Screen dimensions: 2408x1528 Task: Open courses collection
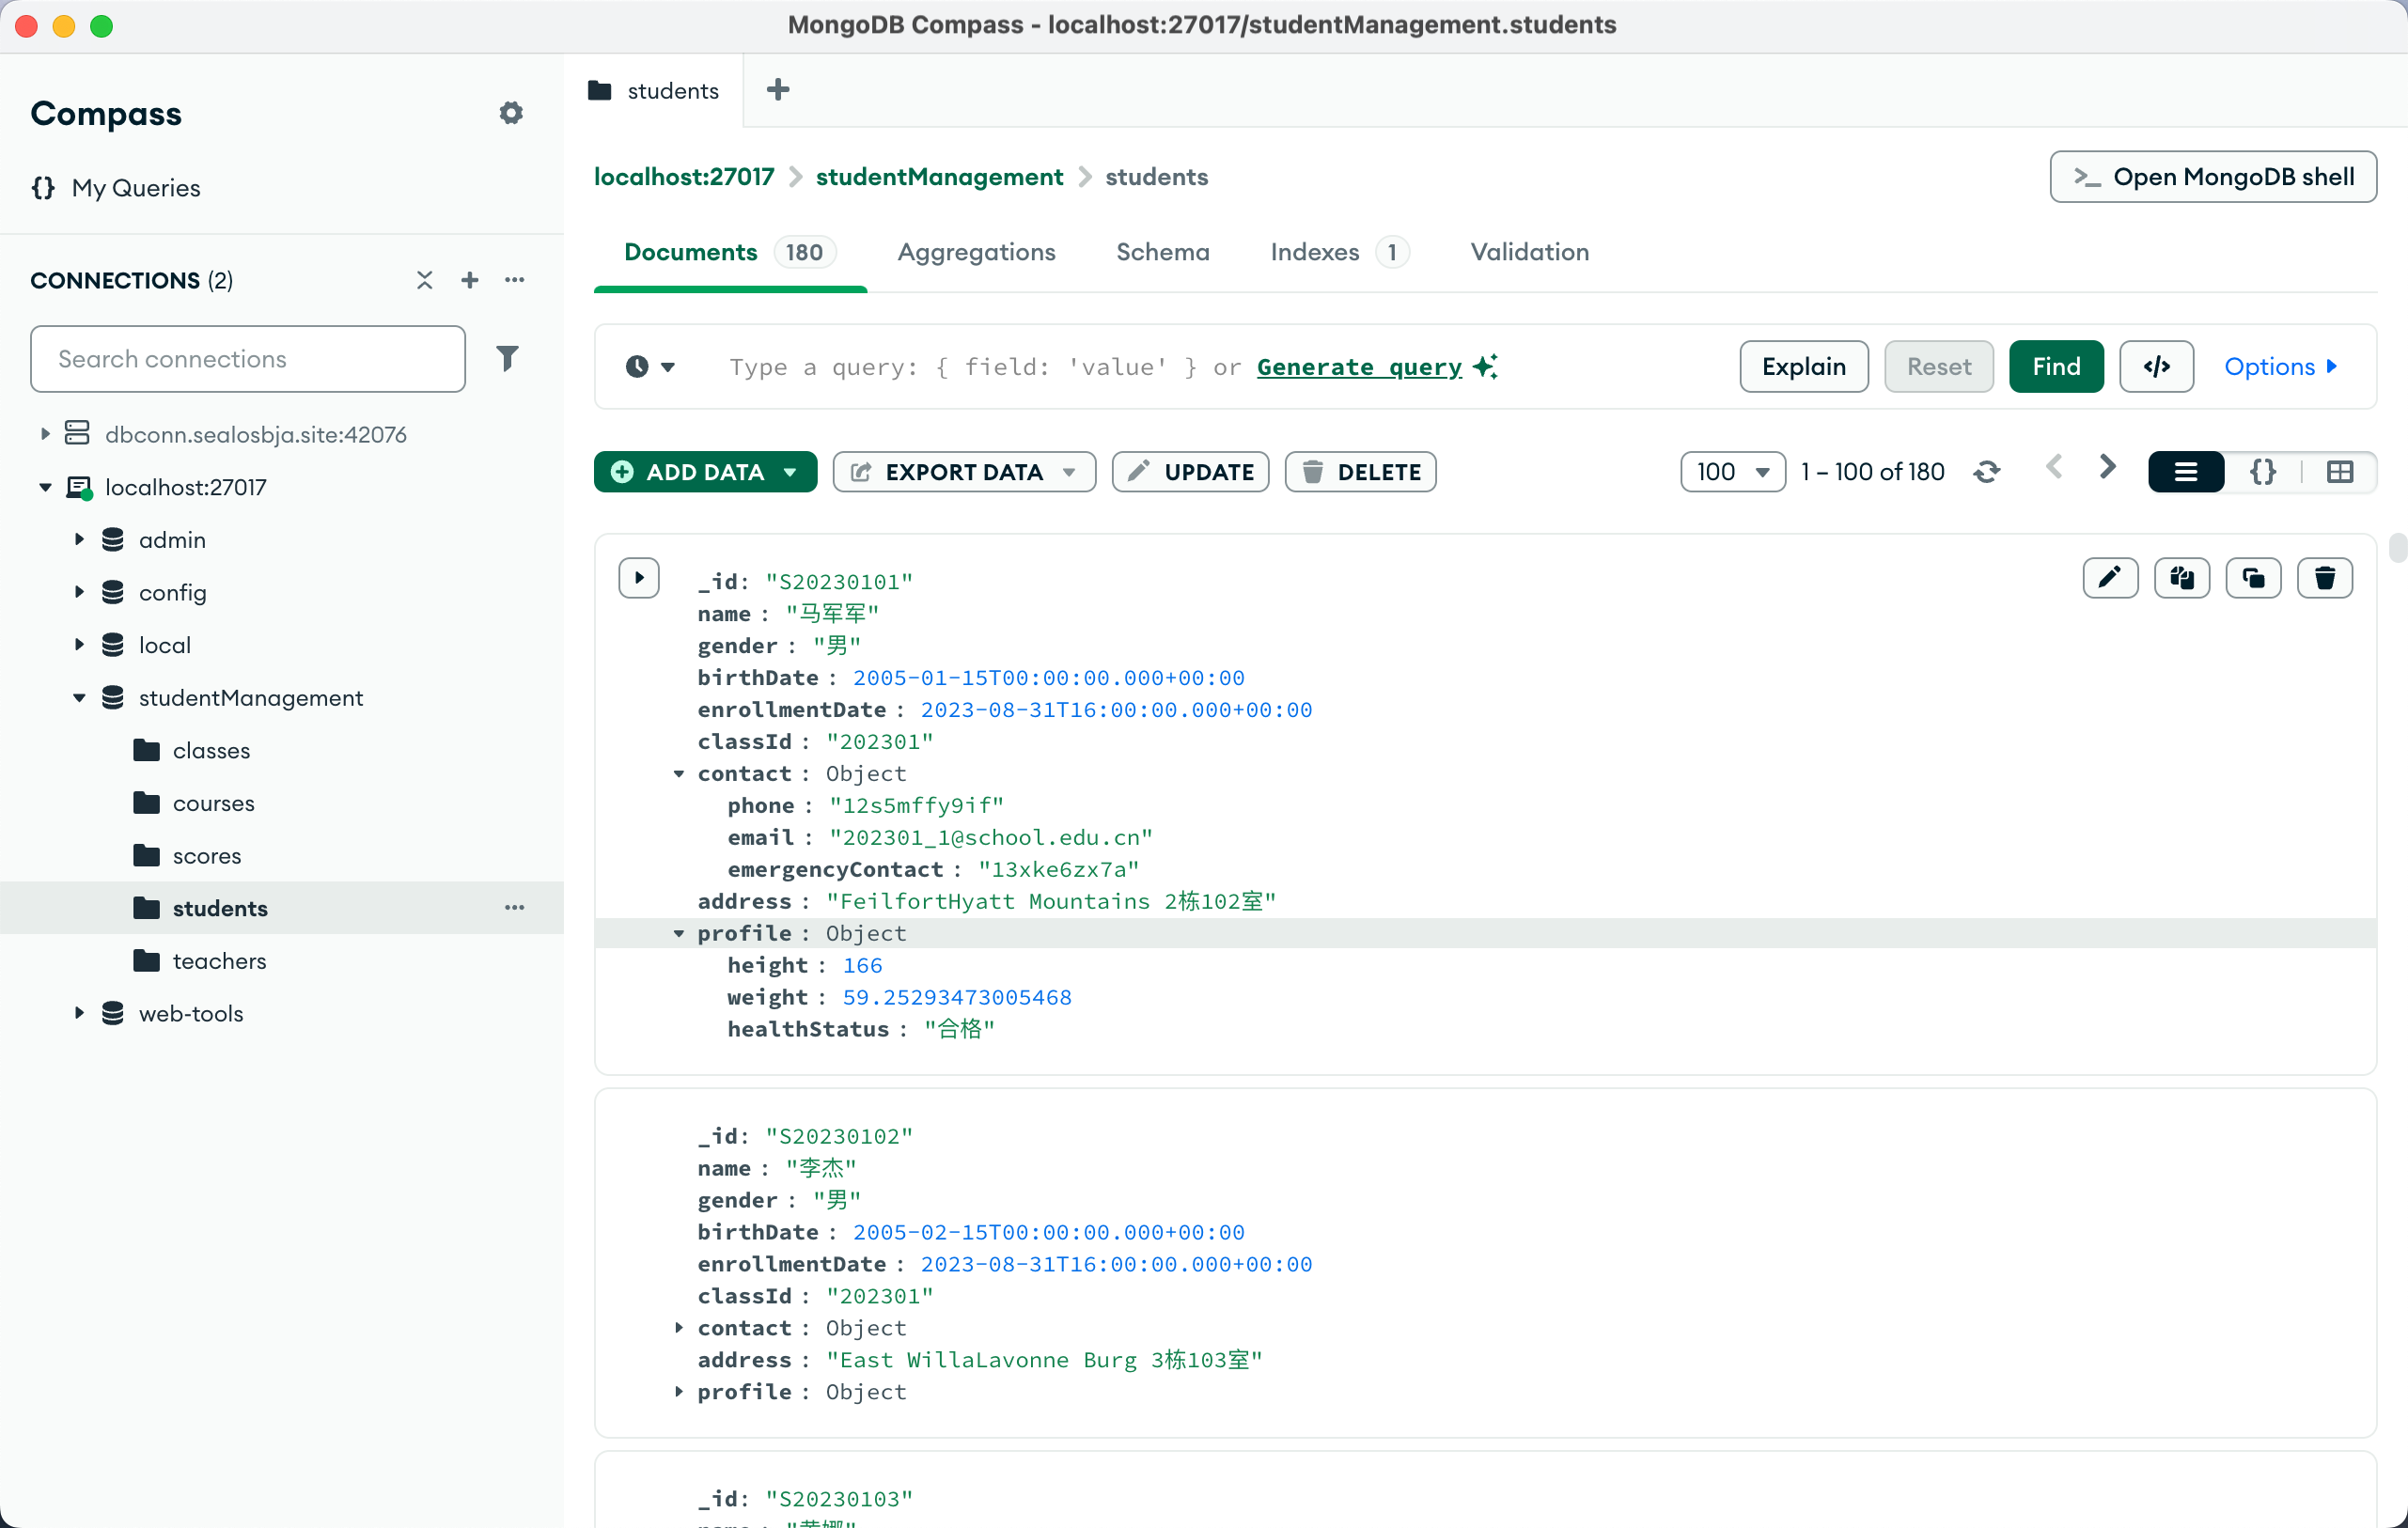(x=213, y=803)
